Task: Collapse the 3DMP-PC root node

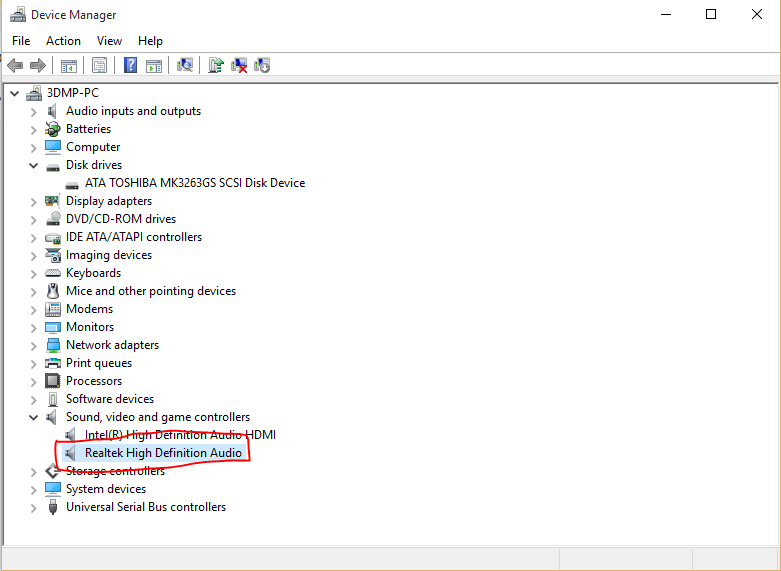Action: point(15,93)
